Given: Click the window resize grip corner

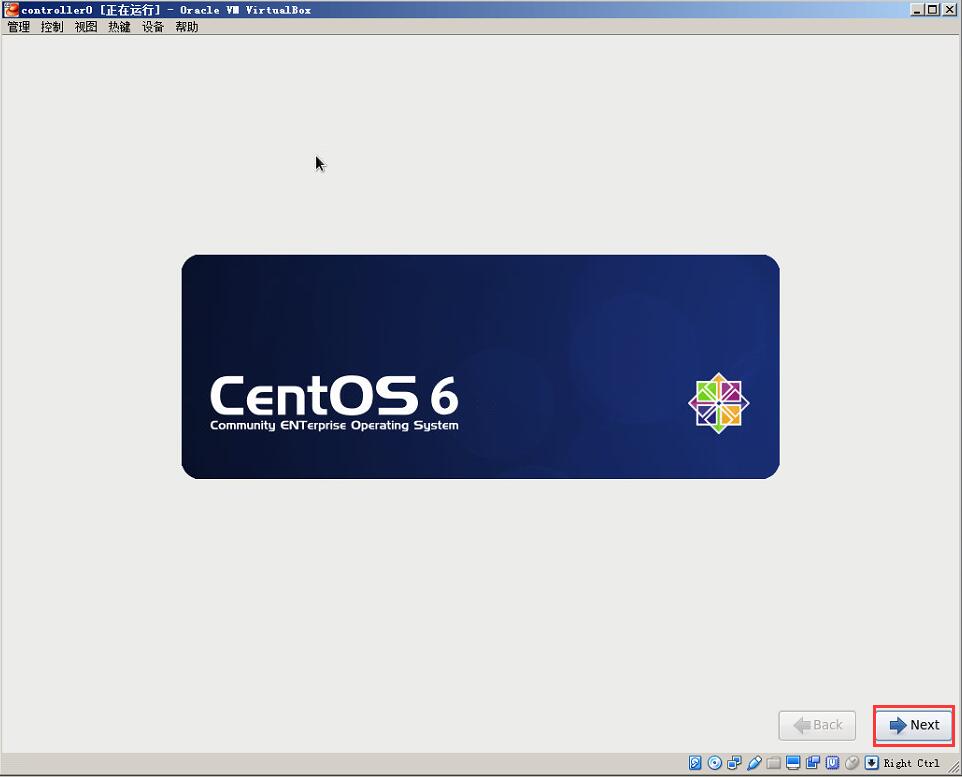Looking at the screenshot, I should (x=954, y=767).
